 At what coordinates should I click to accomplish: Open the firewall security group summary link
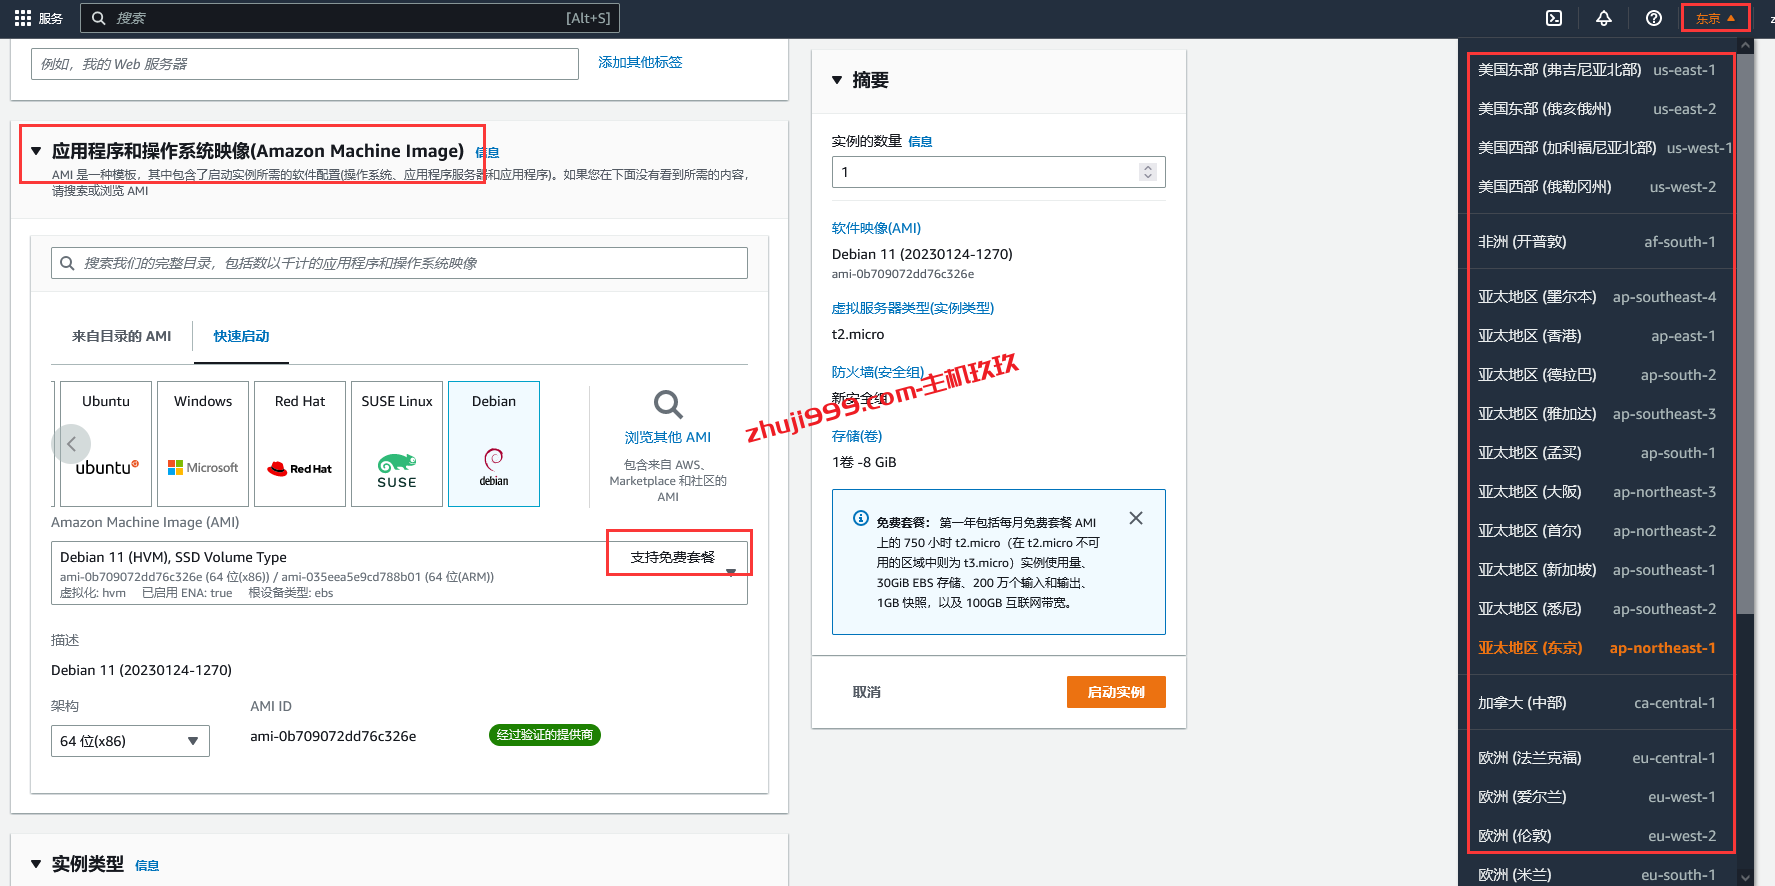click(x=878, y=372)
